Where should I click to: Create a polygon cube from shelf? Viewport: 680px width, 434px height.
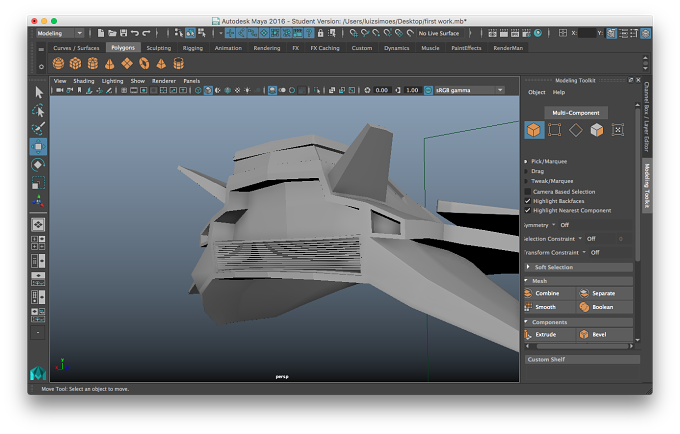tap(75, 64)
